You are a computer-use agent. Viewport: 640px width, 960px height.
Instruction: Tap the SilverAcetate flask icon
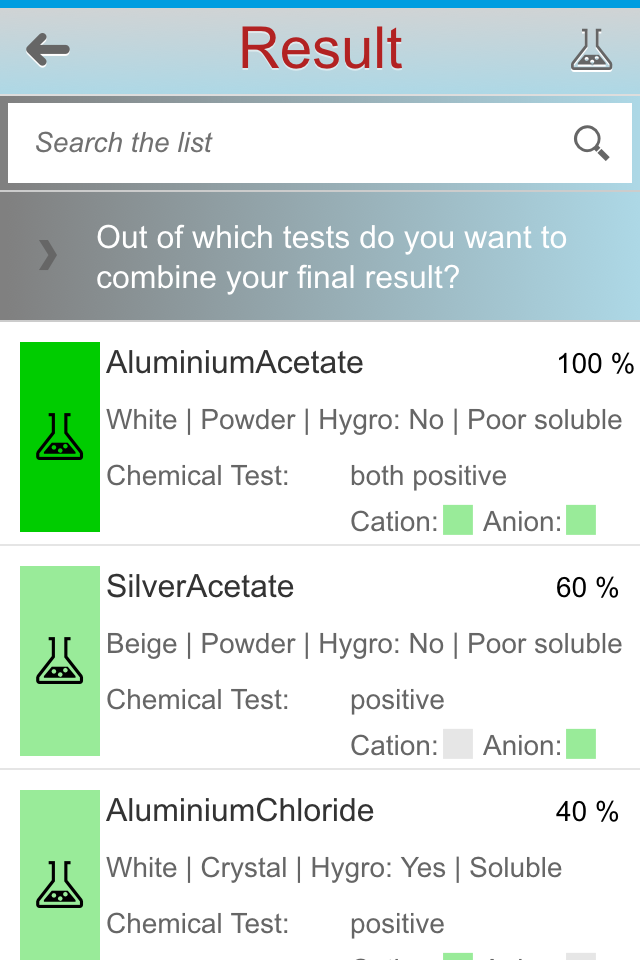coord(60,661)
